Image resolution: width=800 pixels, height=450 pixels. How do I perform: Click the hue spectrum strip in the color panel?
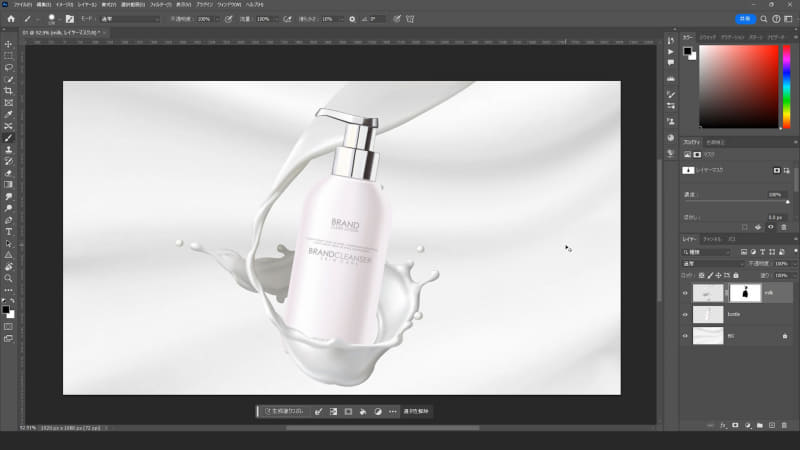[787, 86]
